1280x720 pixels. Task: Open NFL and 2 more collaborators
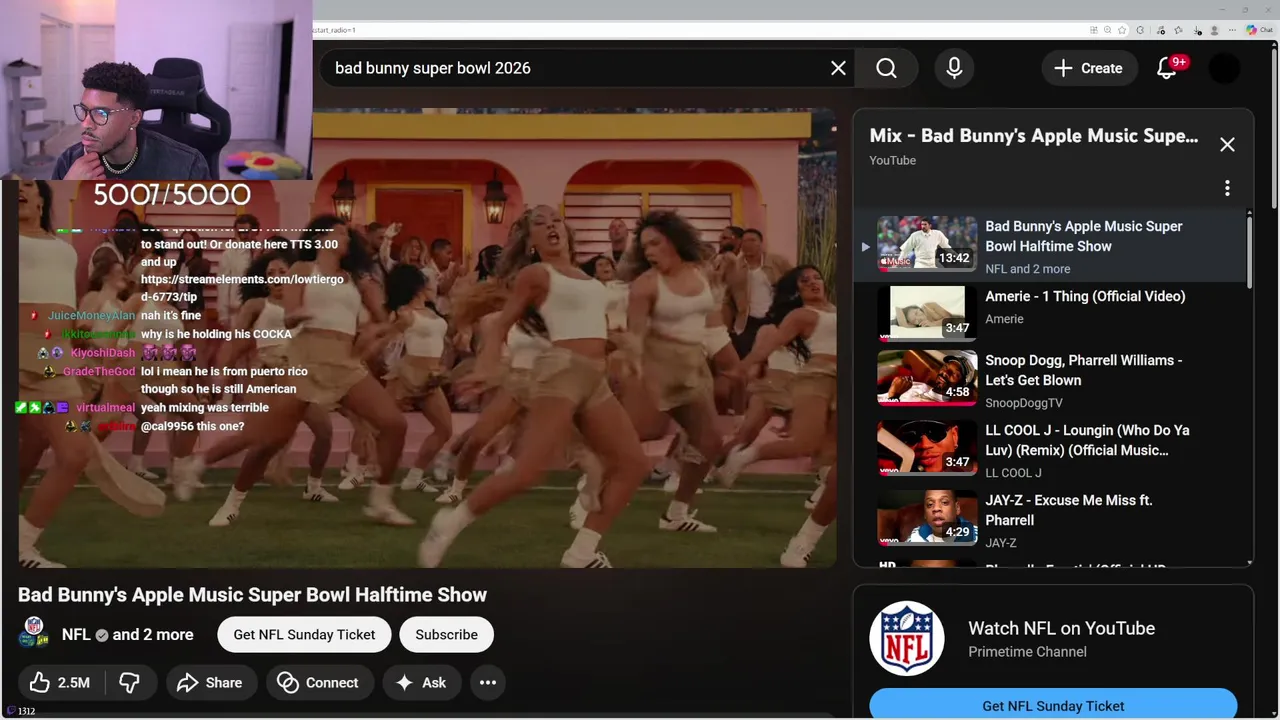tap(128, 635)
